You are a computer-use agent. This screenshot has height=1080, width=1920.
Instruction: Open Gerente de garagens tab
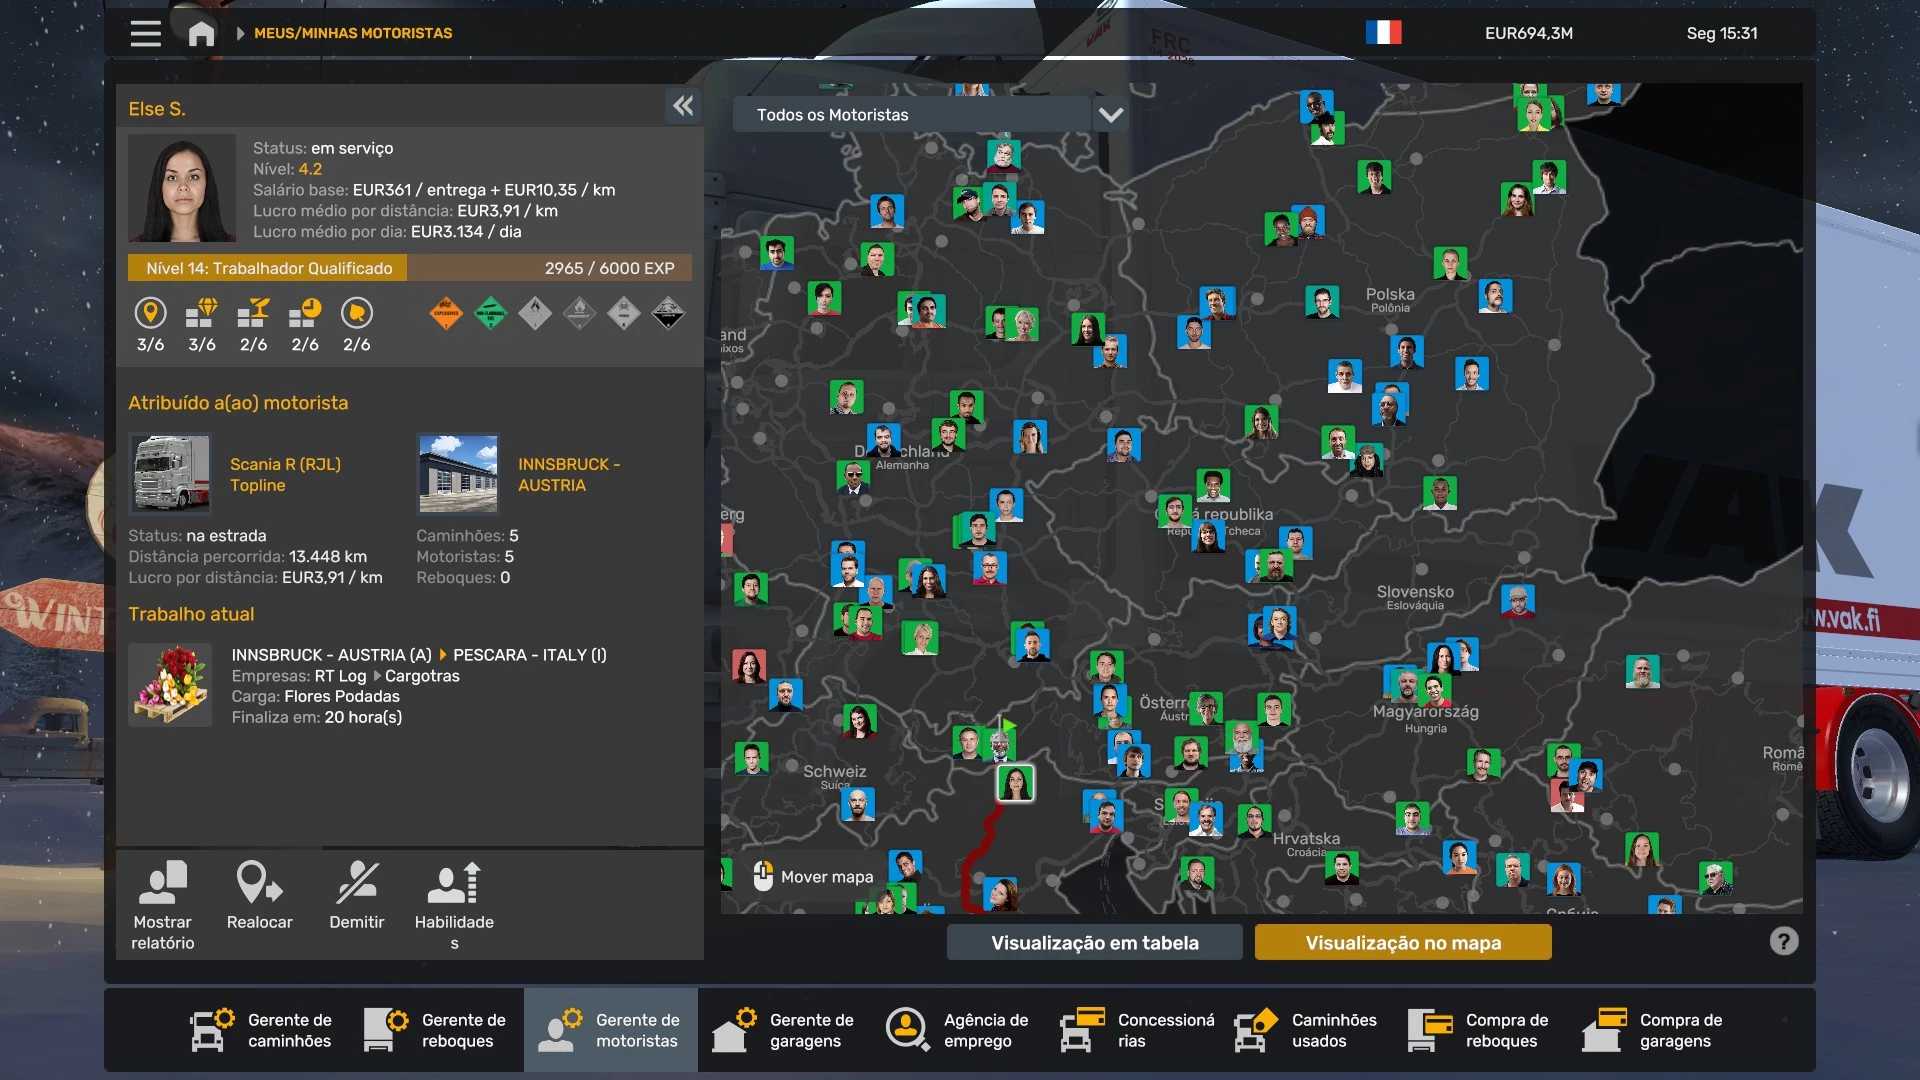784,1030
